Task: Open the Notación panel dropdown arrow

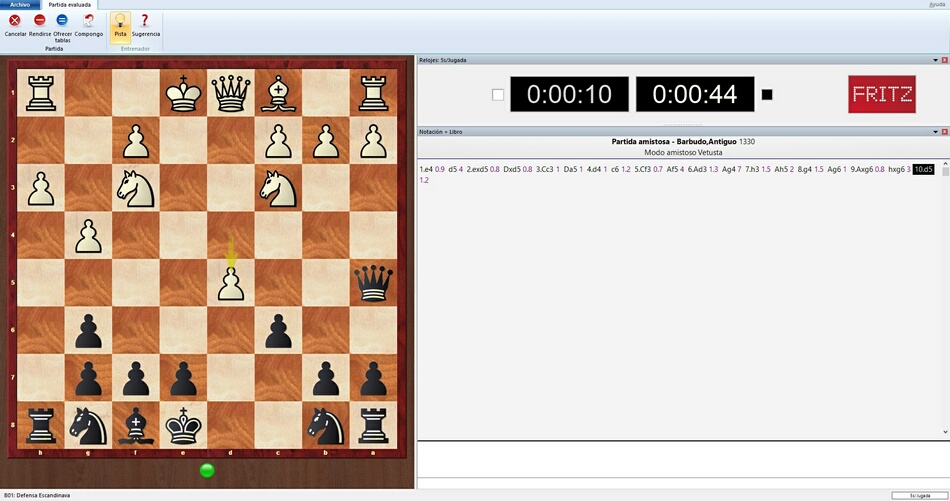Action: tap(935, 131)
